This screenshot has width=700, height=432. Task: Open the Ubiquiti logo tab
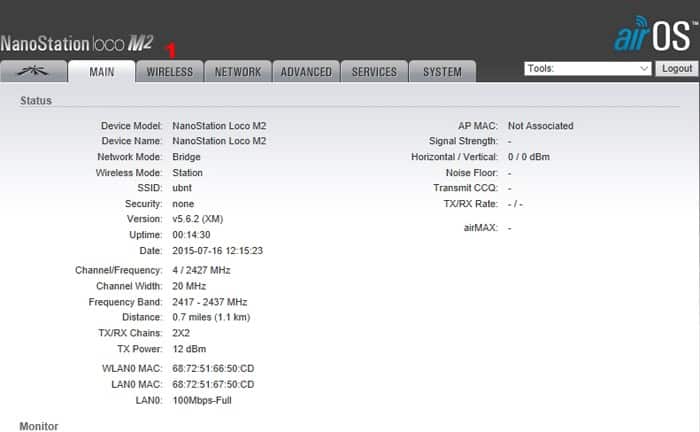(x=33, y=71)
